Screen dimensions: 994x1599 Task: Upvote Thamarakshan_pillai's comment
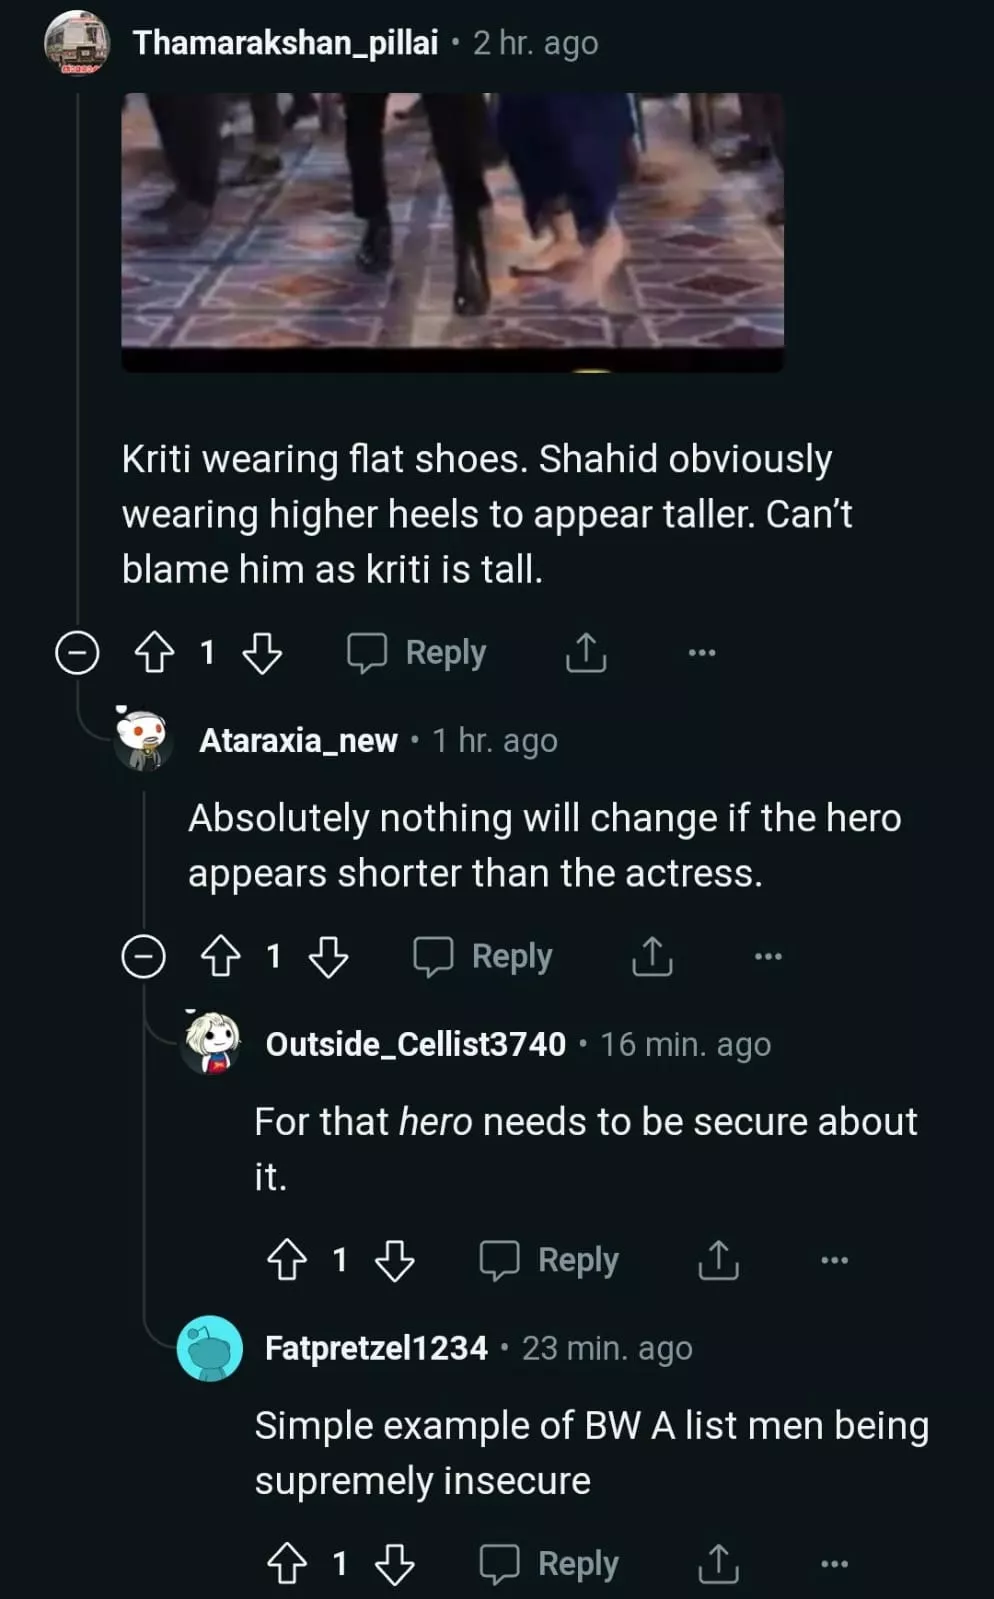click(154, 653)
